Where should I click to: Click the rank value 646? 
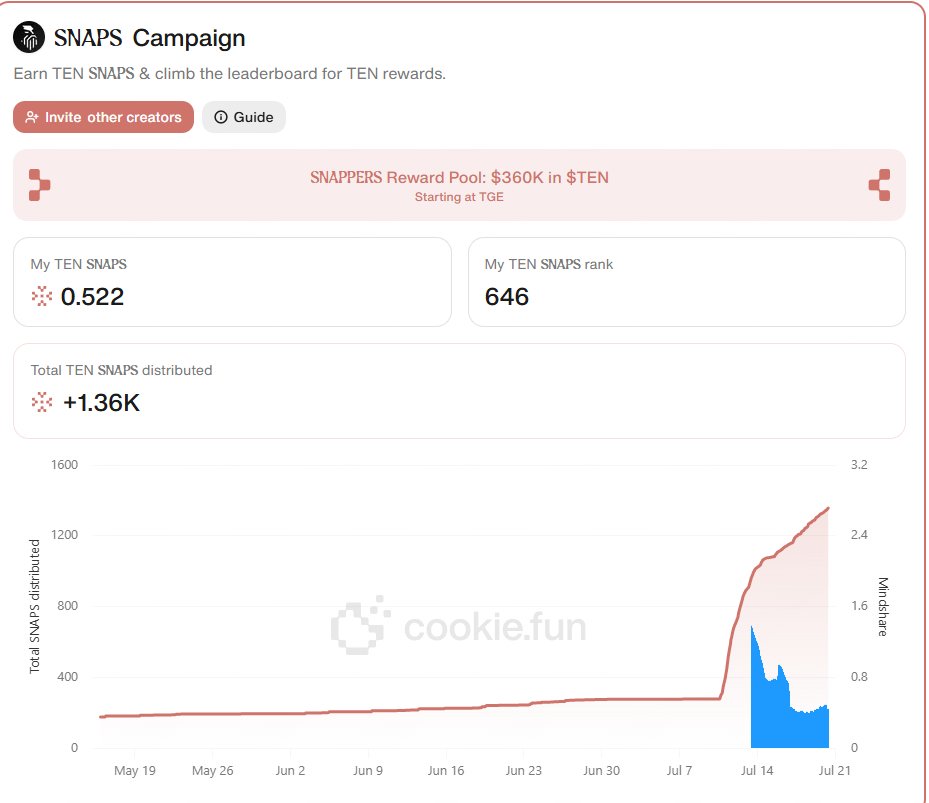pyautogui.click(x=507, y=296)
